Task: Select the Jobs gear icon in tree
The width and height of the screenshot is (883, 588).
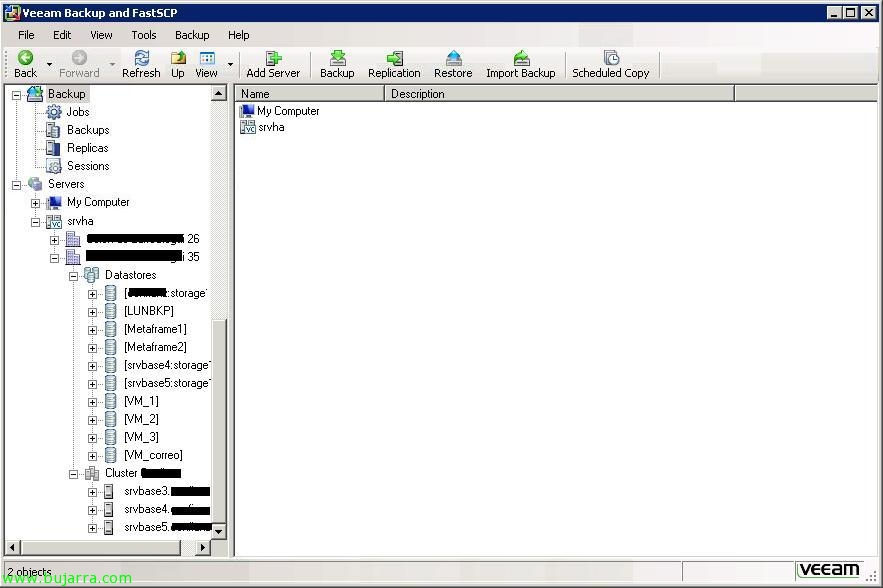Action: (53, 112)
